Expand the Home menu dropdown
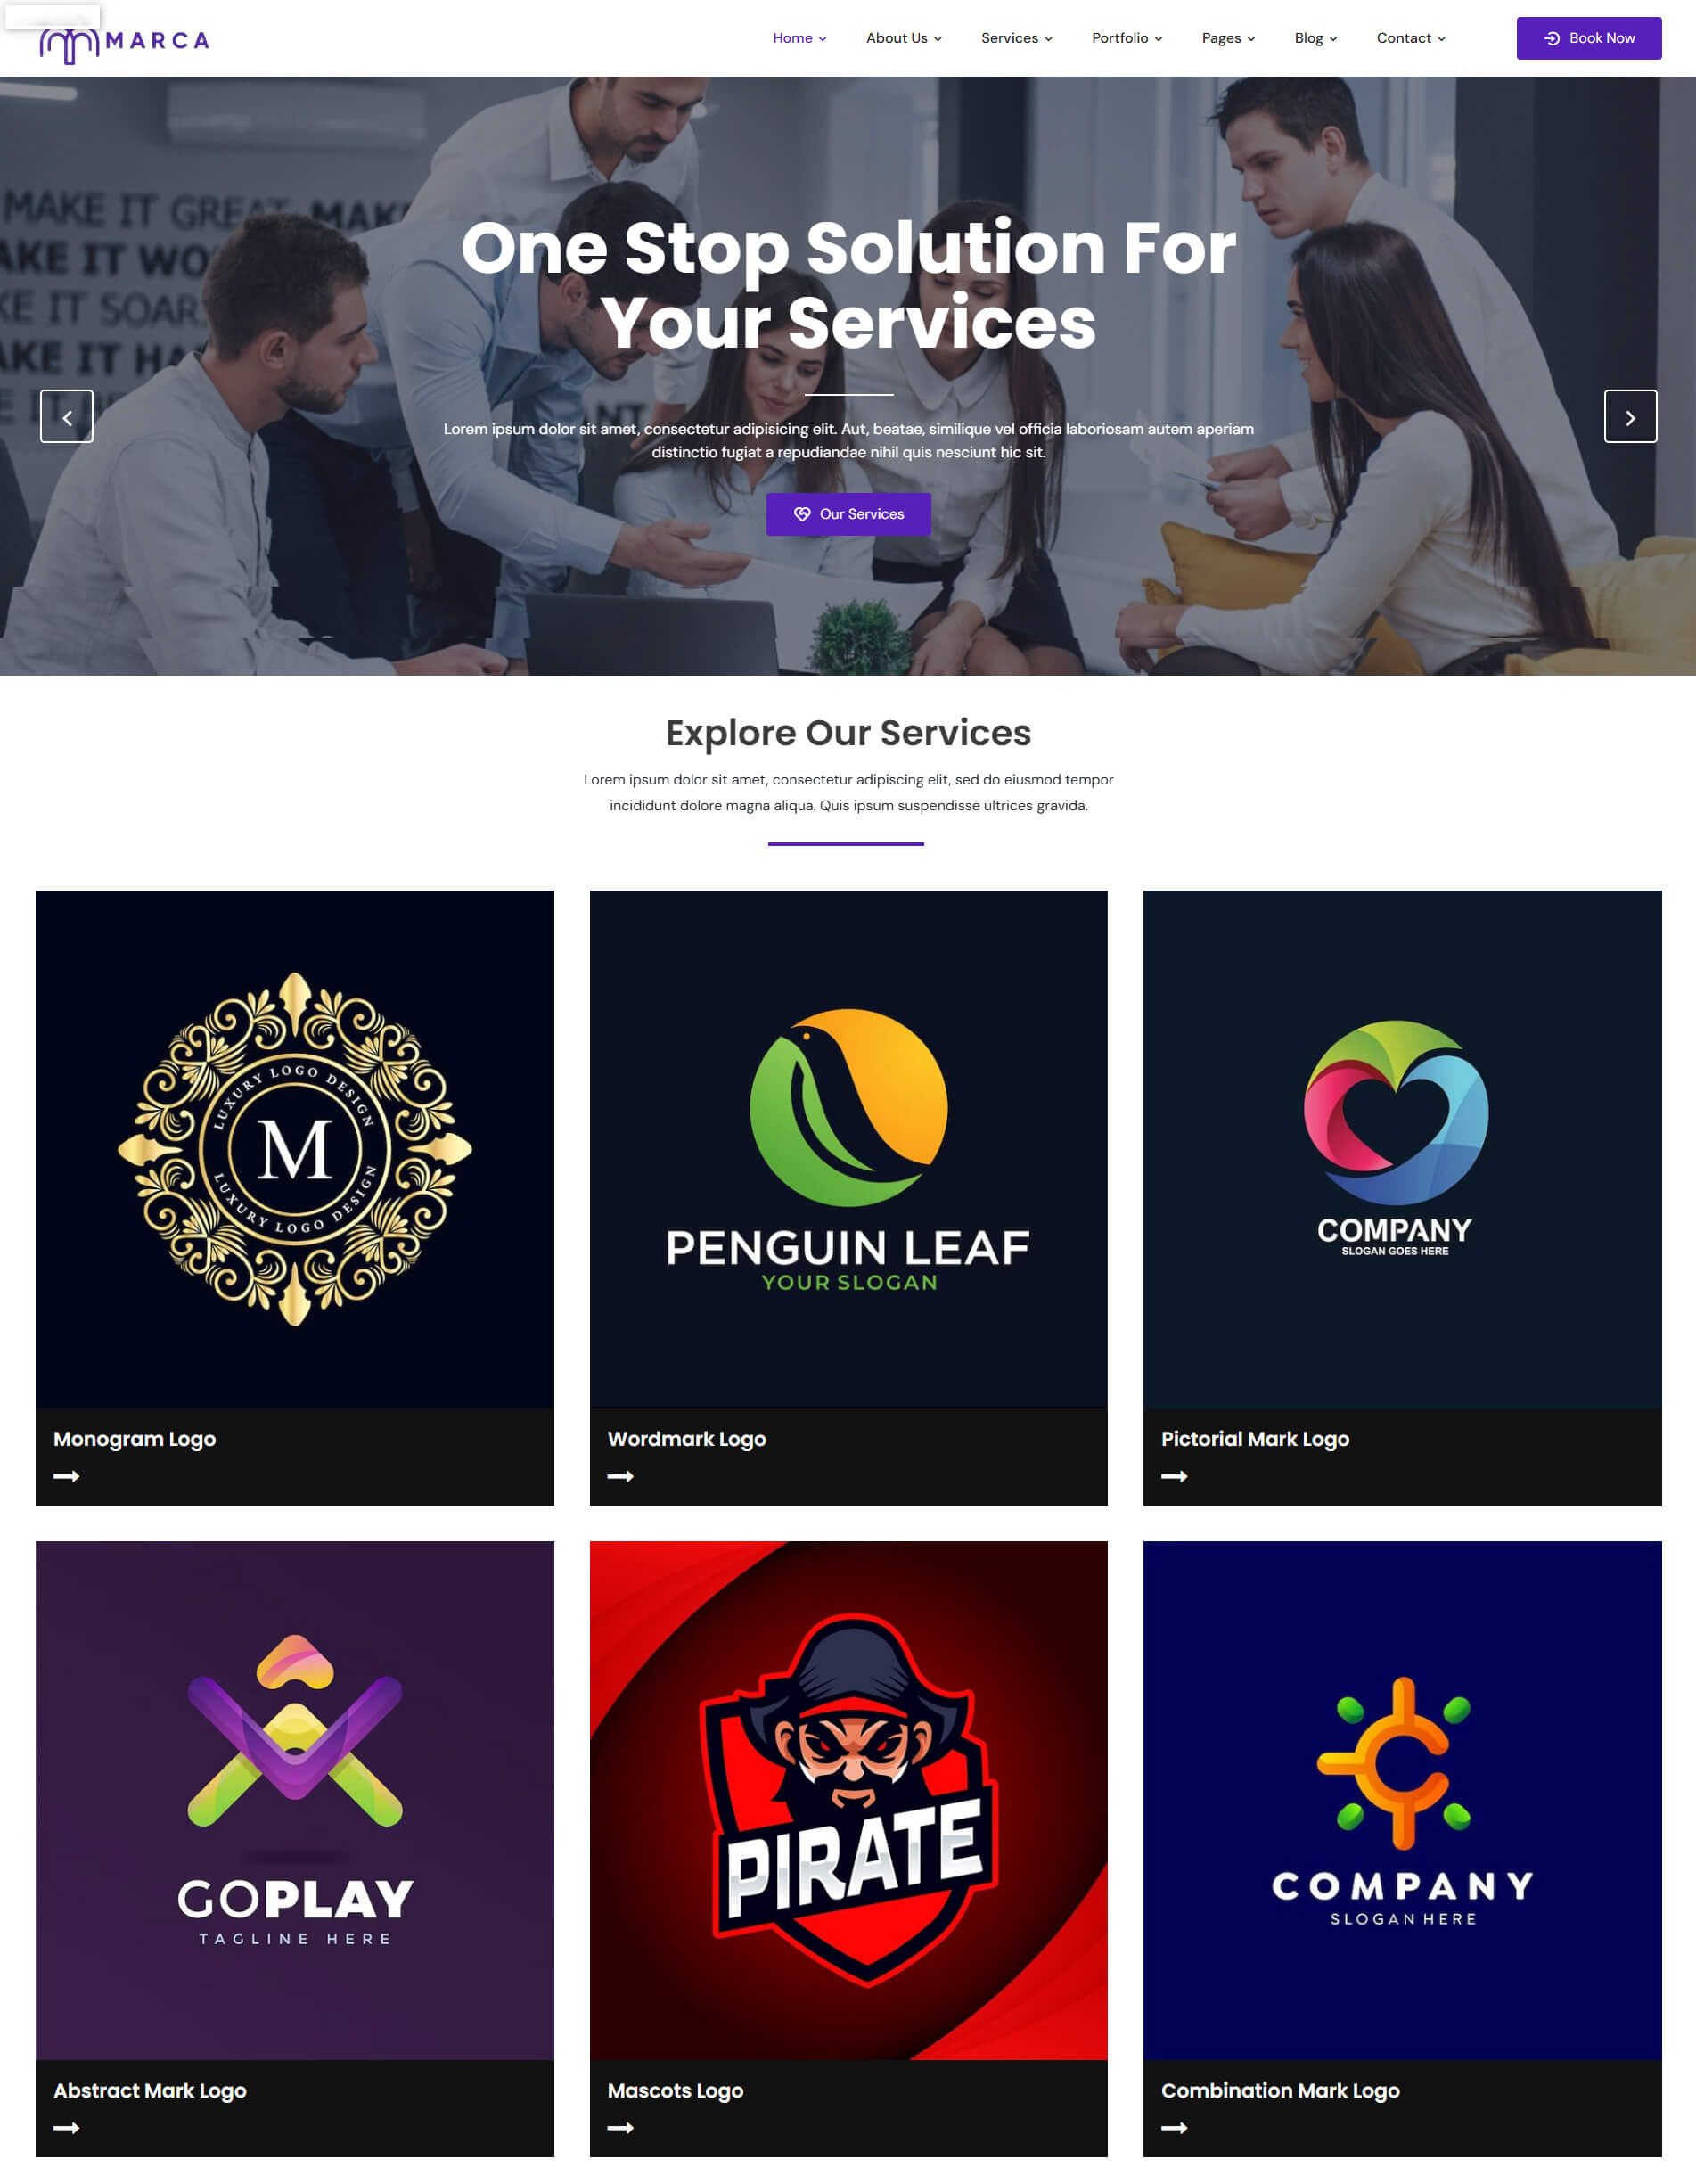This screenshot has width=1696, height=2184. 799,38
